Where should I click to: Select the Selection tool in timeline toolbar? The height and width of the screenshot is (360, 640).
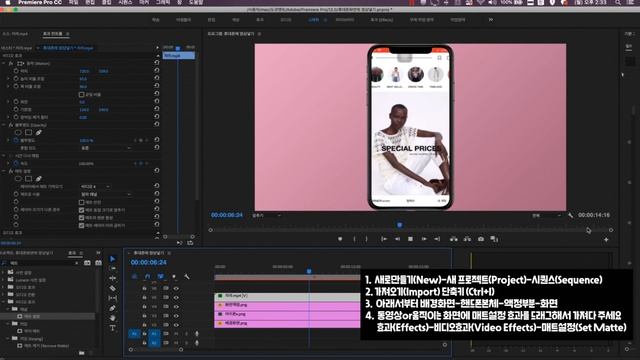(x=113, y=259)
